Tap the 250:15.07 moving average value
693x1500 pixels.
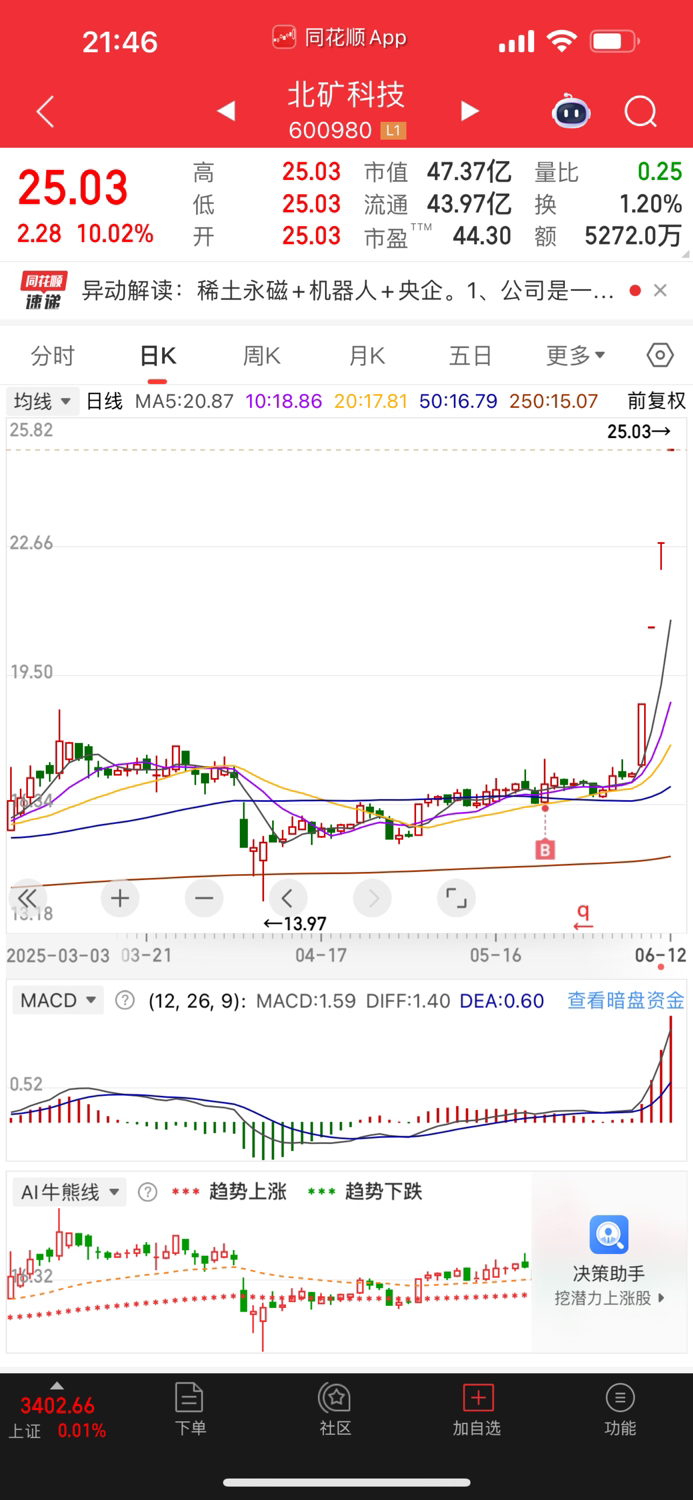pyautogui.click(x=554, y=401)
